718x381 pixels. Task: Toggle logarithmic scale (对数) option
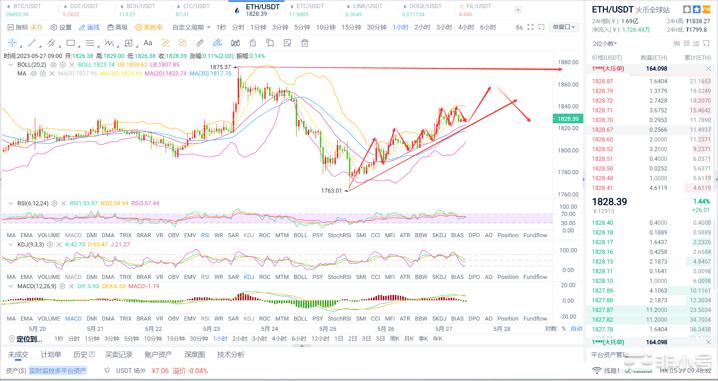(x=550, y=328)
